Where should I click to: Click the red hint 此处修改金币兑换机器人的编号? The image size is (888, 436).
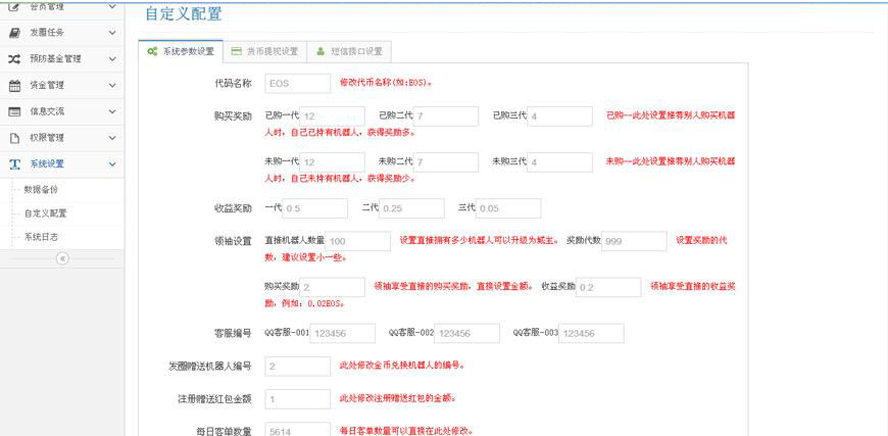pyautogui.click(x=402, y=365)
